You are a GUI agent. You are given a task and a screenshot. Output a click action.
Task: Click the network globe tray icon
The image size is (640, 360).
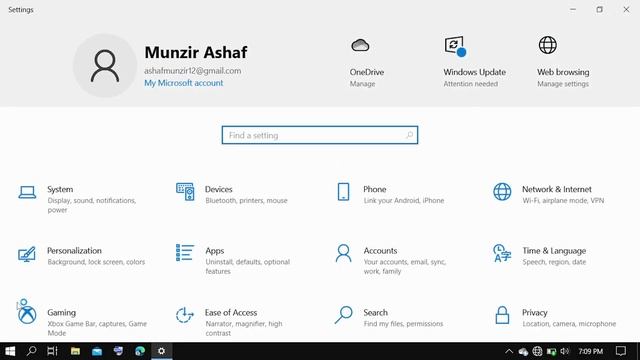[538, 351]
